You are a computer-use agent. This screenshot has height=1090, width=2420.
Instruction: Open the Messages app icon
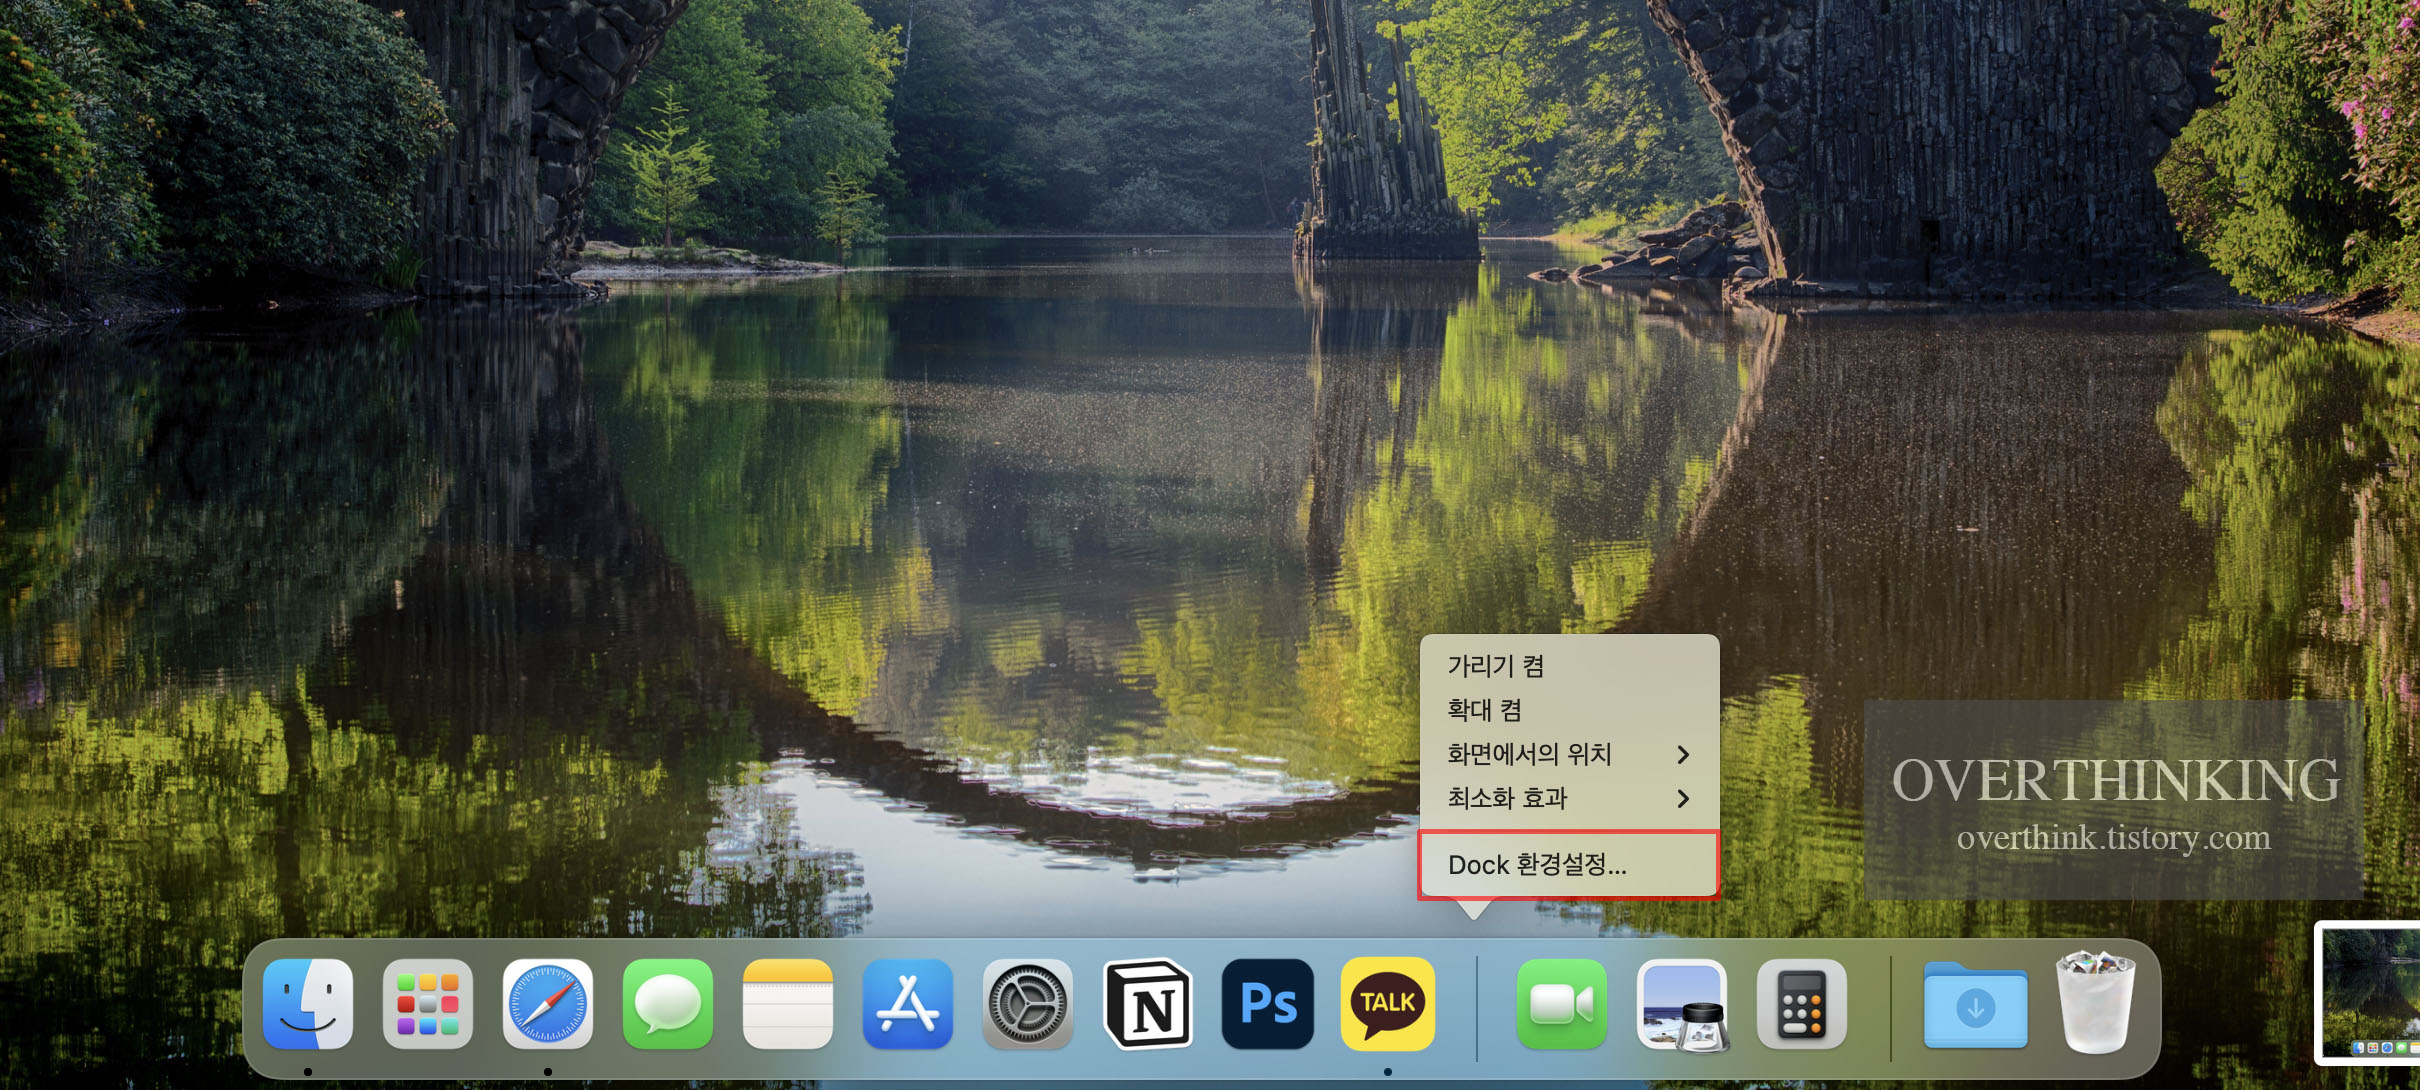[x=667, y=1004]
